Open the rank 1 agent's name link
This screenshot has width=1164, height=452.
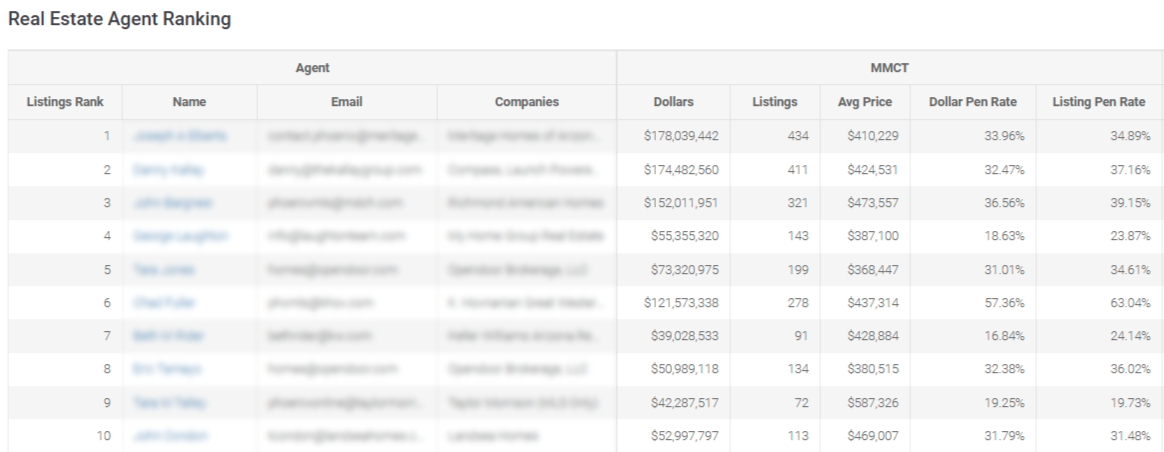tap(180, 136)
